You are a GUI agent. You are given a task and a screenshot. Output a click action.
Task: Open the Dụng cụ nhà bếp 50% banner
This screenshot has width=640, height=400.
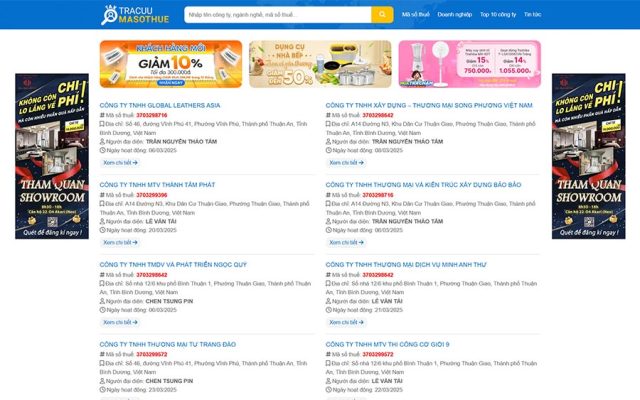pyautogui.click(x=320, y=64)
